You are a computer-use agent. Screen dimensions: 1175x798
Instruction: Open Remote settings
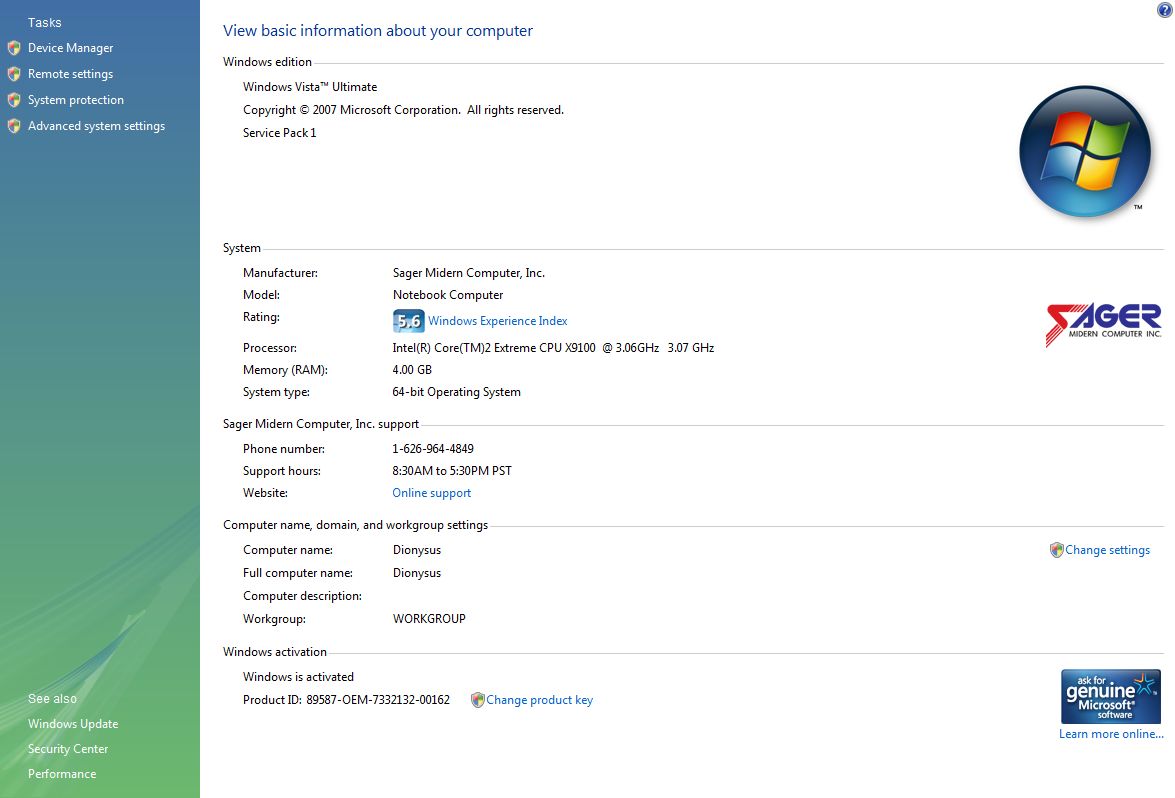click(70, 74)
